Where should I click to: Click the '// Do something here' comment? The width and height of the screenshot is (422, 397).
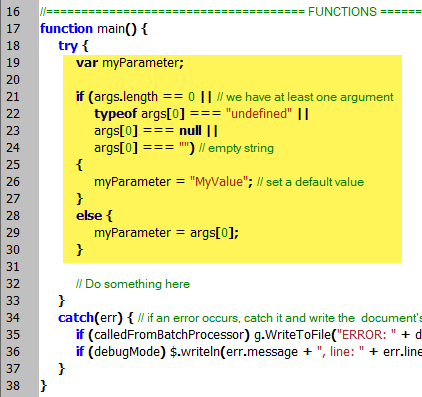(x=133, y=284)
